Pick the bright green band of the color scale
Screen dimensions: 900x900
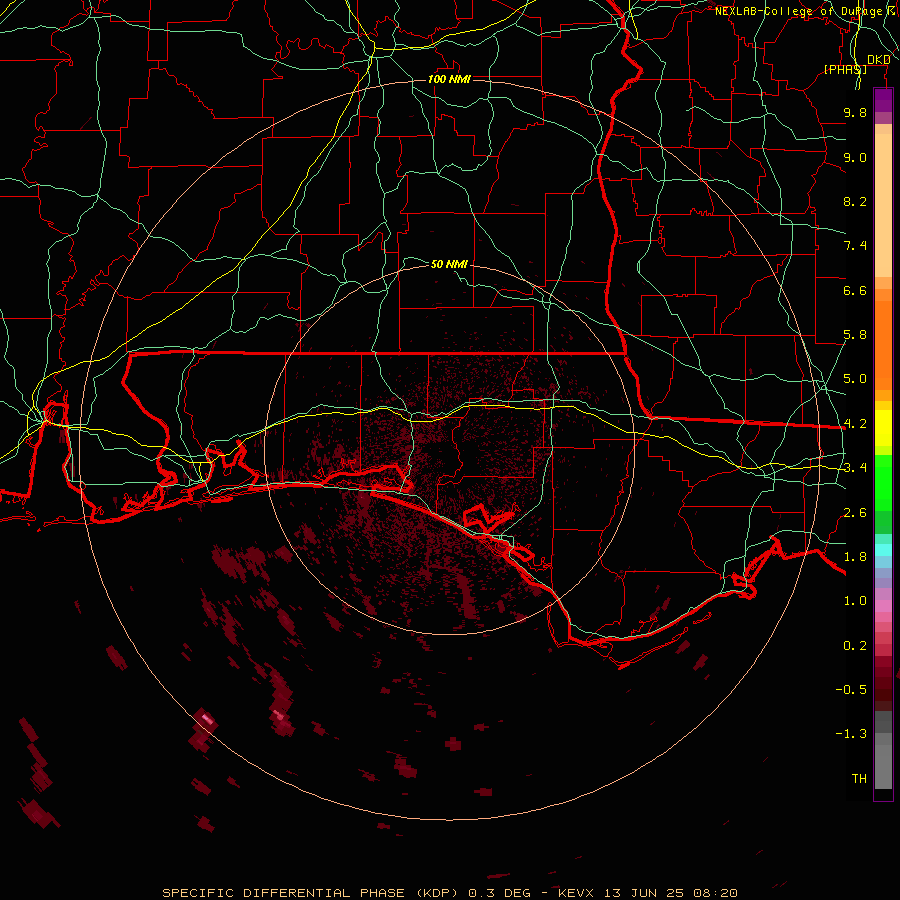pos(883,484)
